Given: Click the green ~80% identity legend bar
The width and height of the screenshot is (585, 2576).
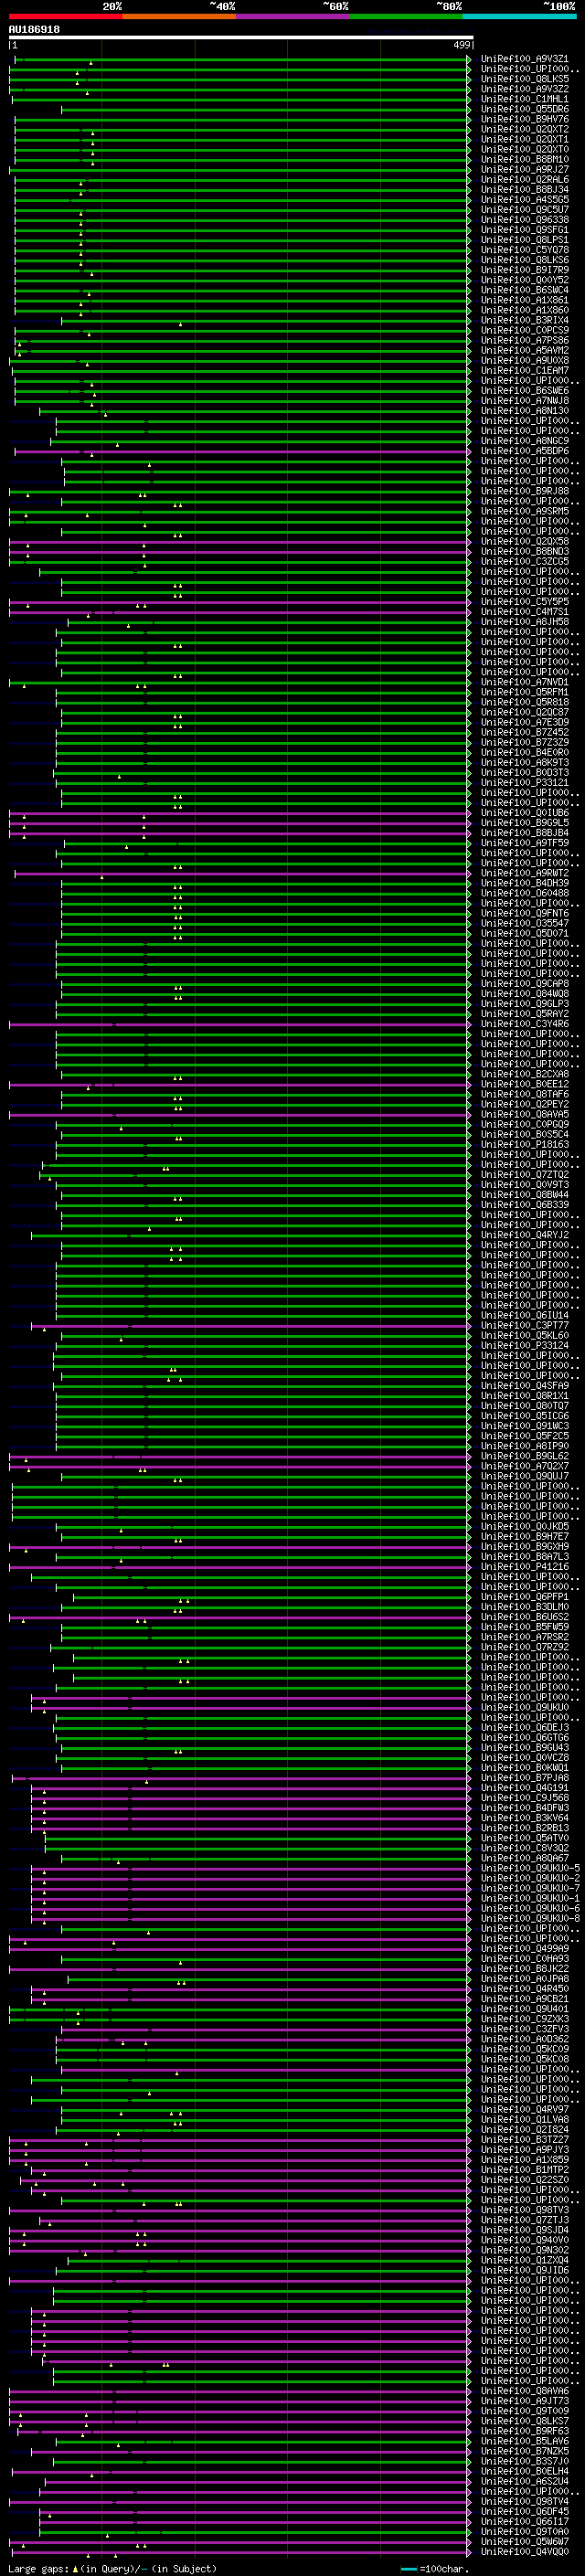Looking at the screenshot, I should (406, 16).
